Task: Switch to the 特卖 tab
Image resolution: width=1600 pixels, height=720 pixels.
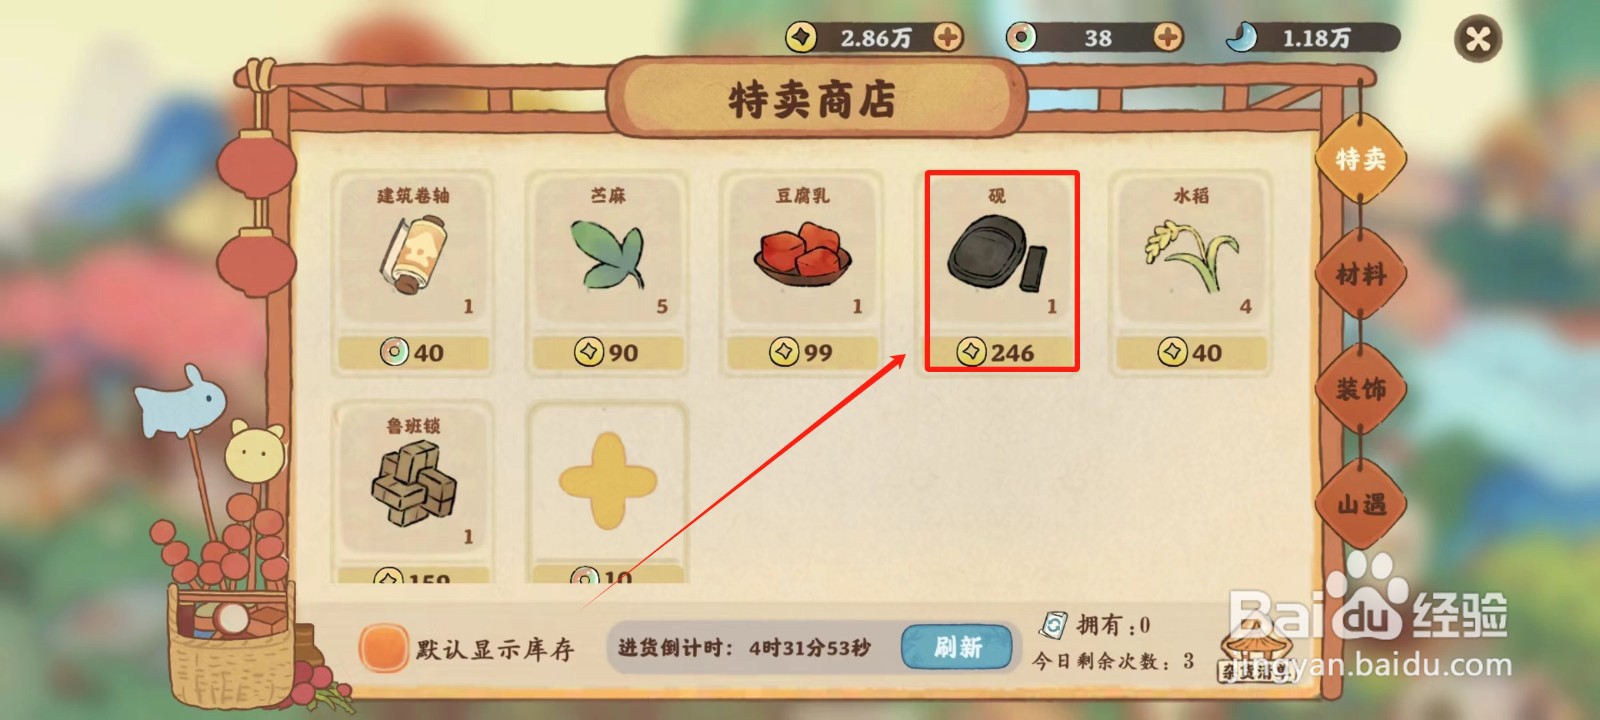Action: coord(1361,159)
